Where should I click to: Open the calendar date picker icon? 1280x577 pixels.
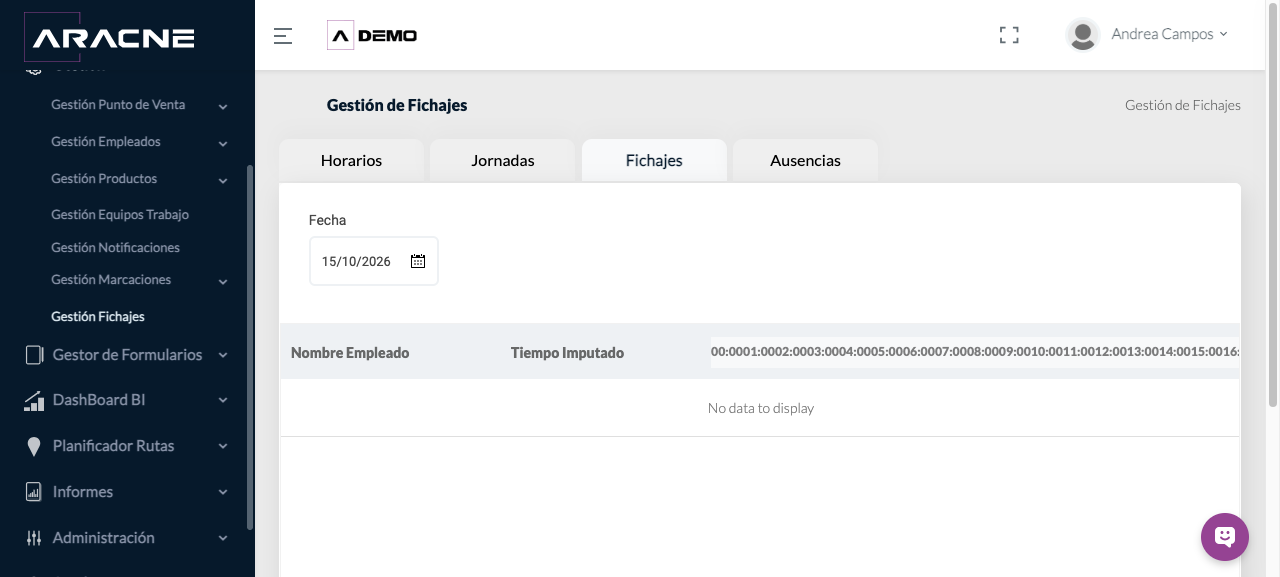(418, 261)
